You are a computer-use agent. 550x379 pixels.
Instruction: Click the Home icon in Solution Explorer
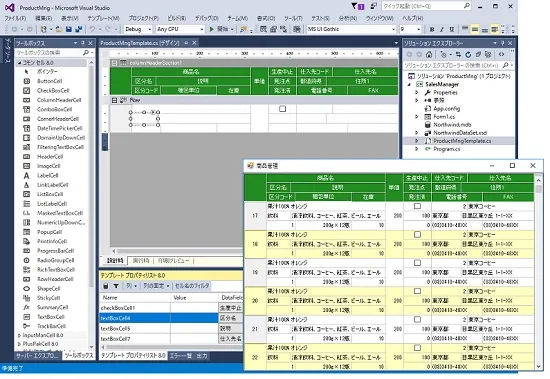[x=429, y=54]
